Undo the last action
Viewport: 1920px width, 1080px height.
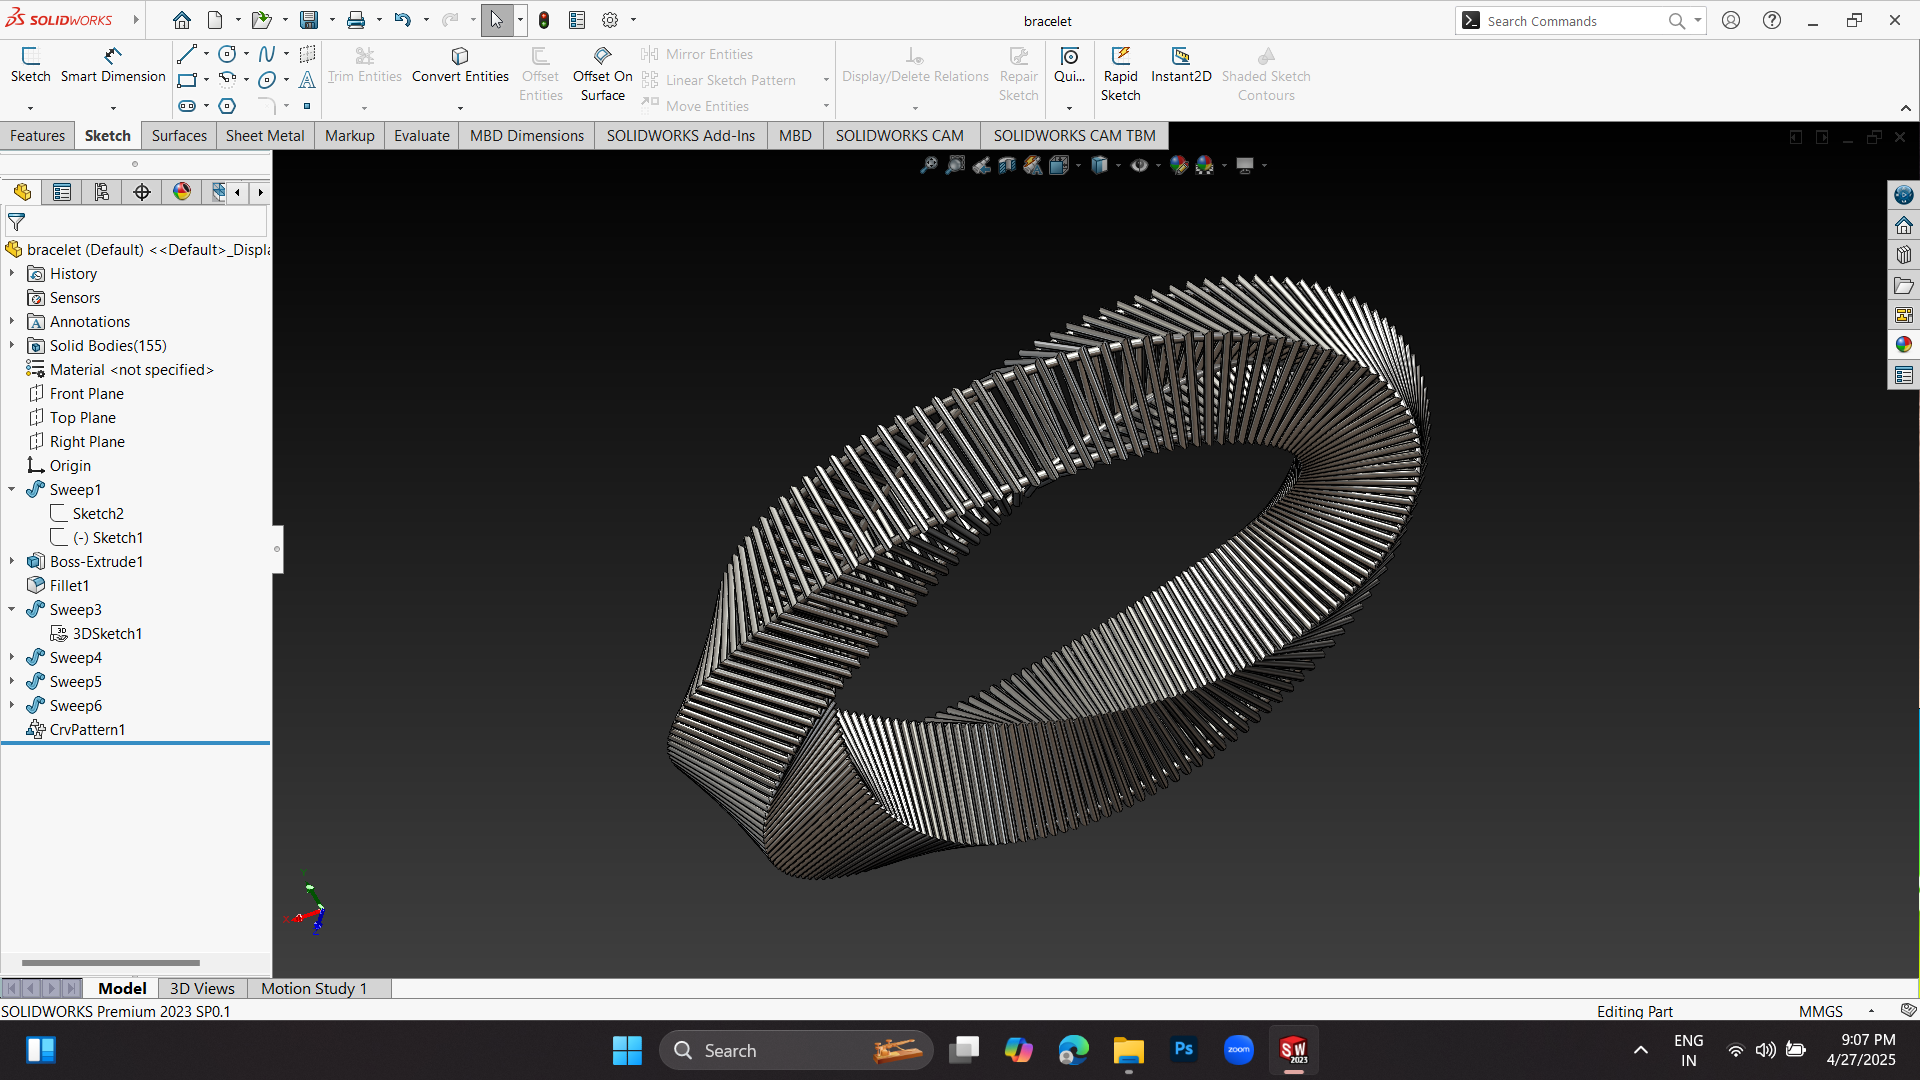[x=402, y=20]
